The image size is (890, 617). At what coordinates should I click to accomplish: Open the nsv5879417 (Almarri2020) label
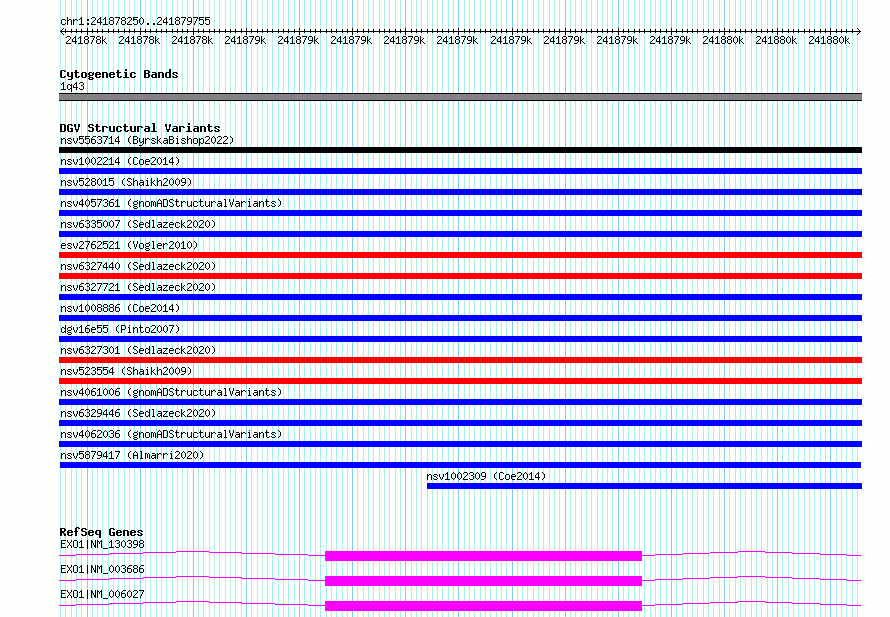132,455
